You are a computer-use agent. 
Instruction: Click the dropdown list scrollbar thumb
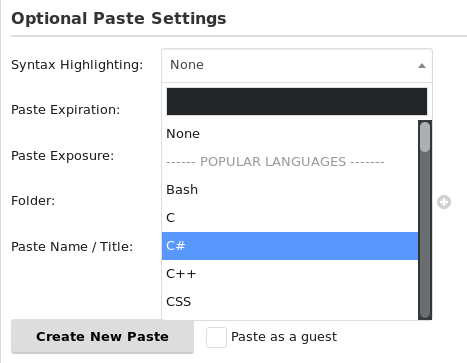pyautogui.click(x=425, y=137)
